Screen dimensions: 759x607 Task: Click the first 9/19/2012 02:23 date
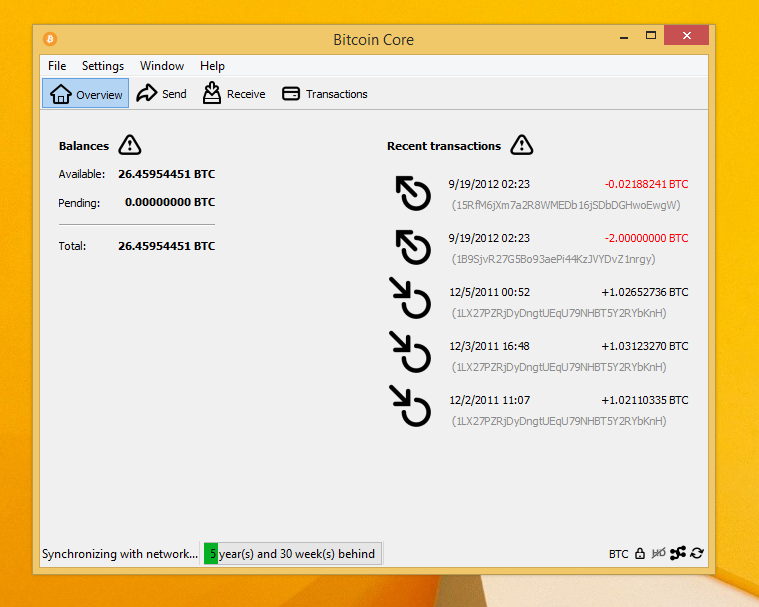(x=489, y=184)
